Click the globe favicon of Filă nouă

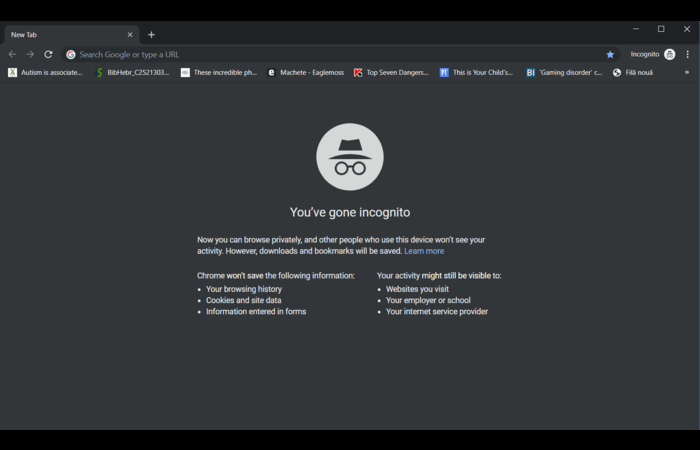[x=617, y=72]
